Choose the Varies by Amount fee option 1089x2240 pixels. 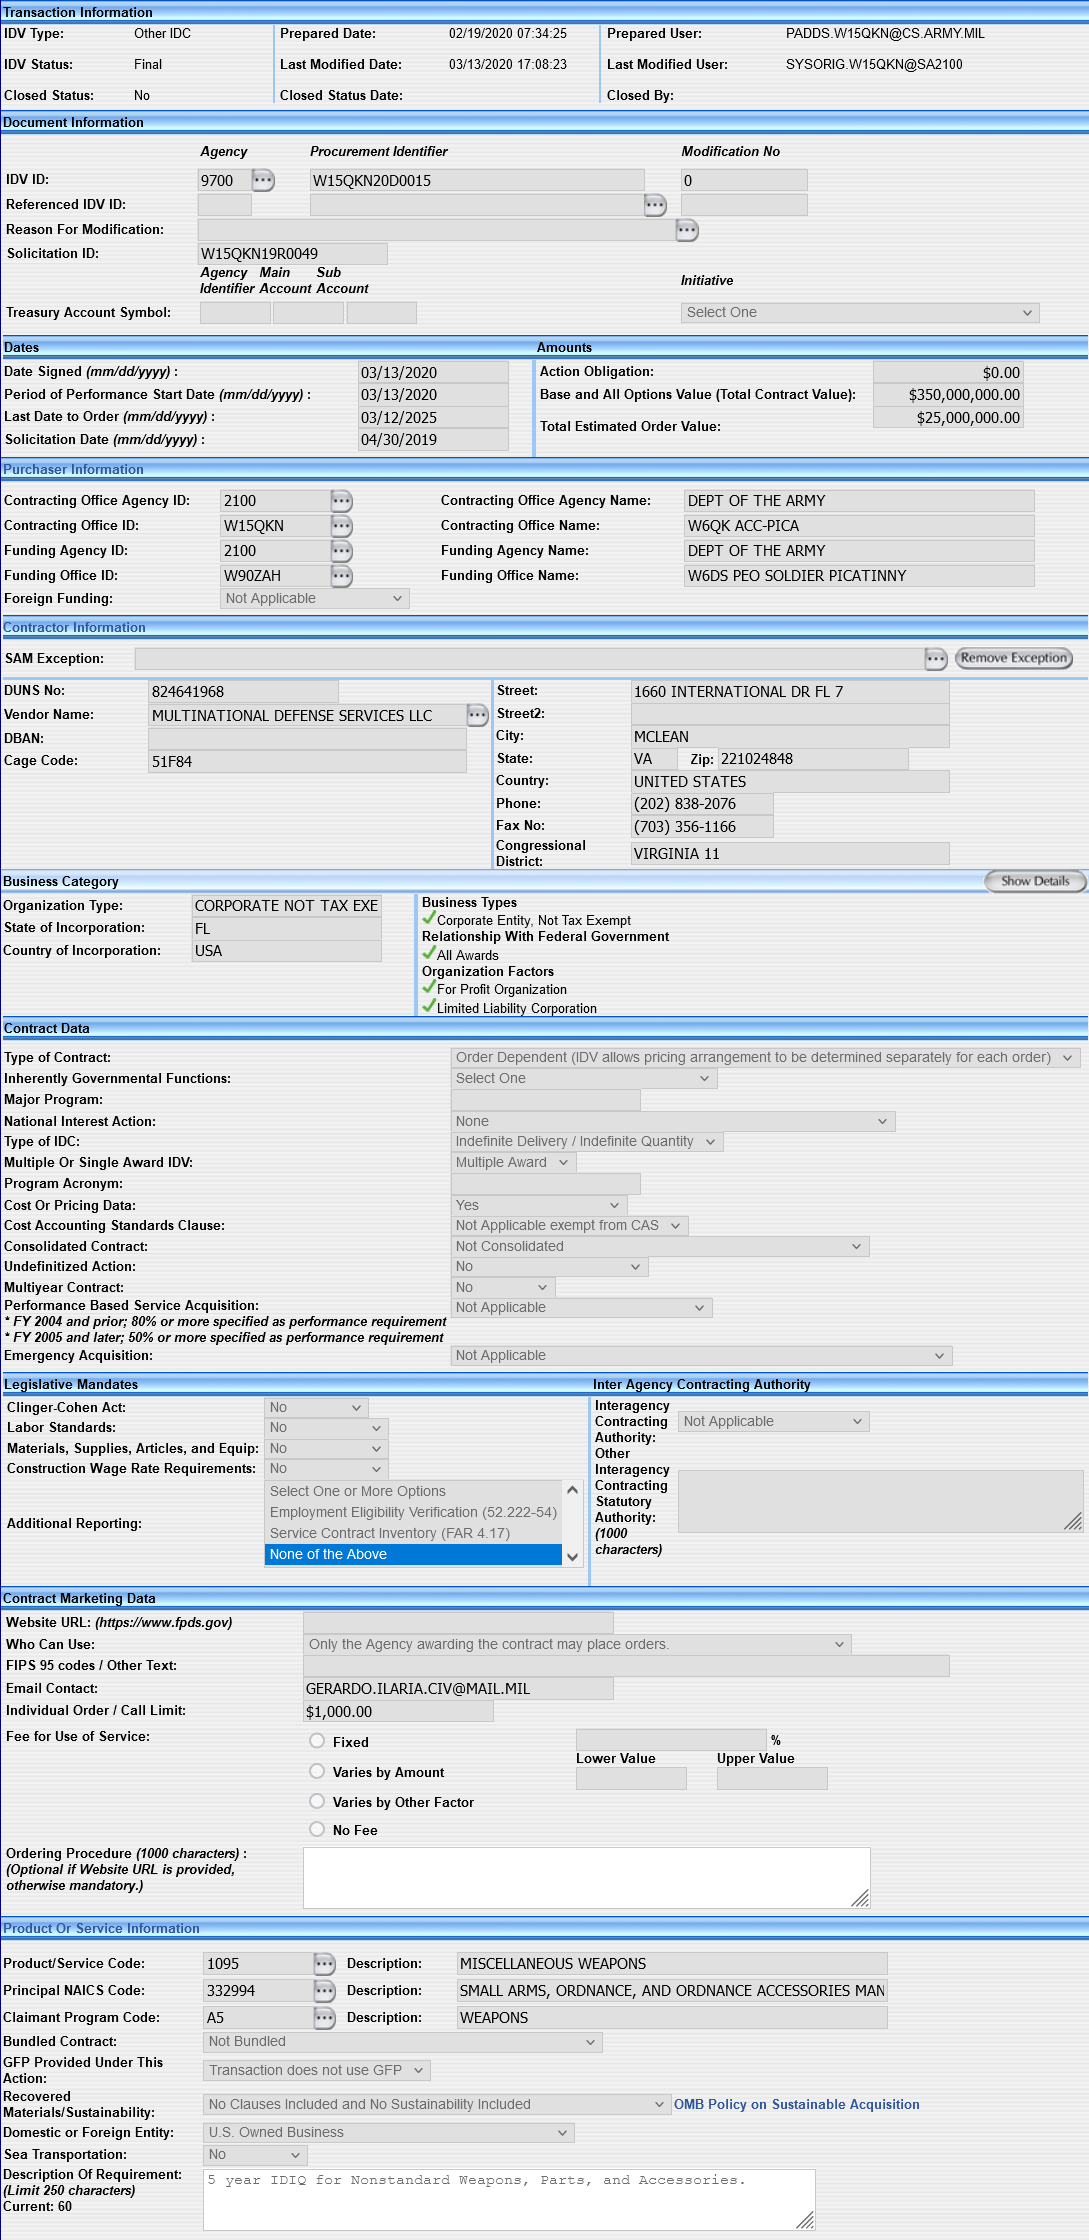pos(317,1771)
